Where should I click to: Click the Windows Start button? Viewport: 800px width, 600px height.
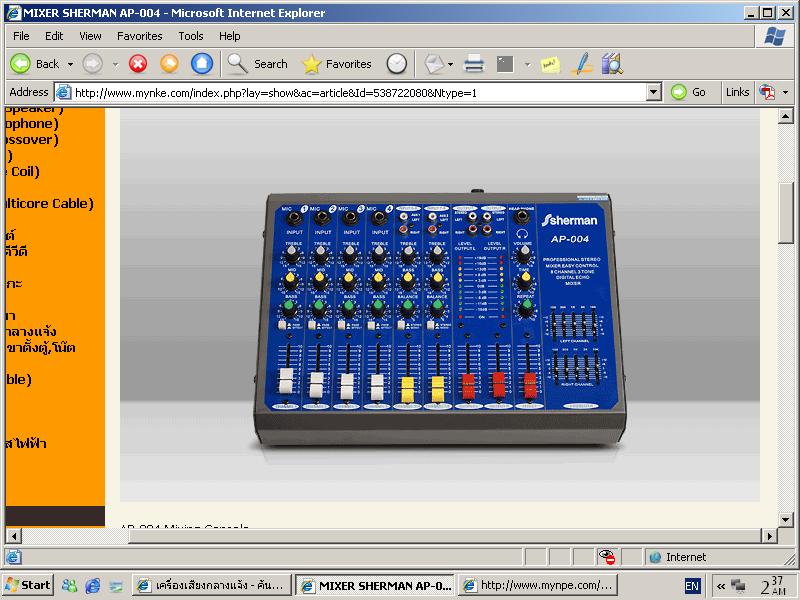(x=28, y=585)
